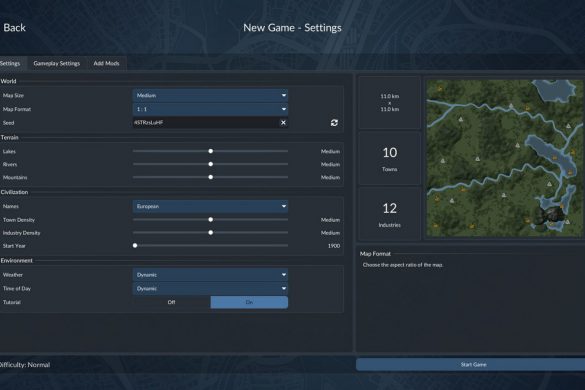Open the Map Format dropdown
Viewport: 585px width, 390px height.
(210, 109)
